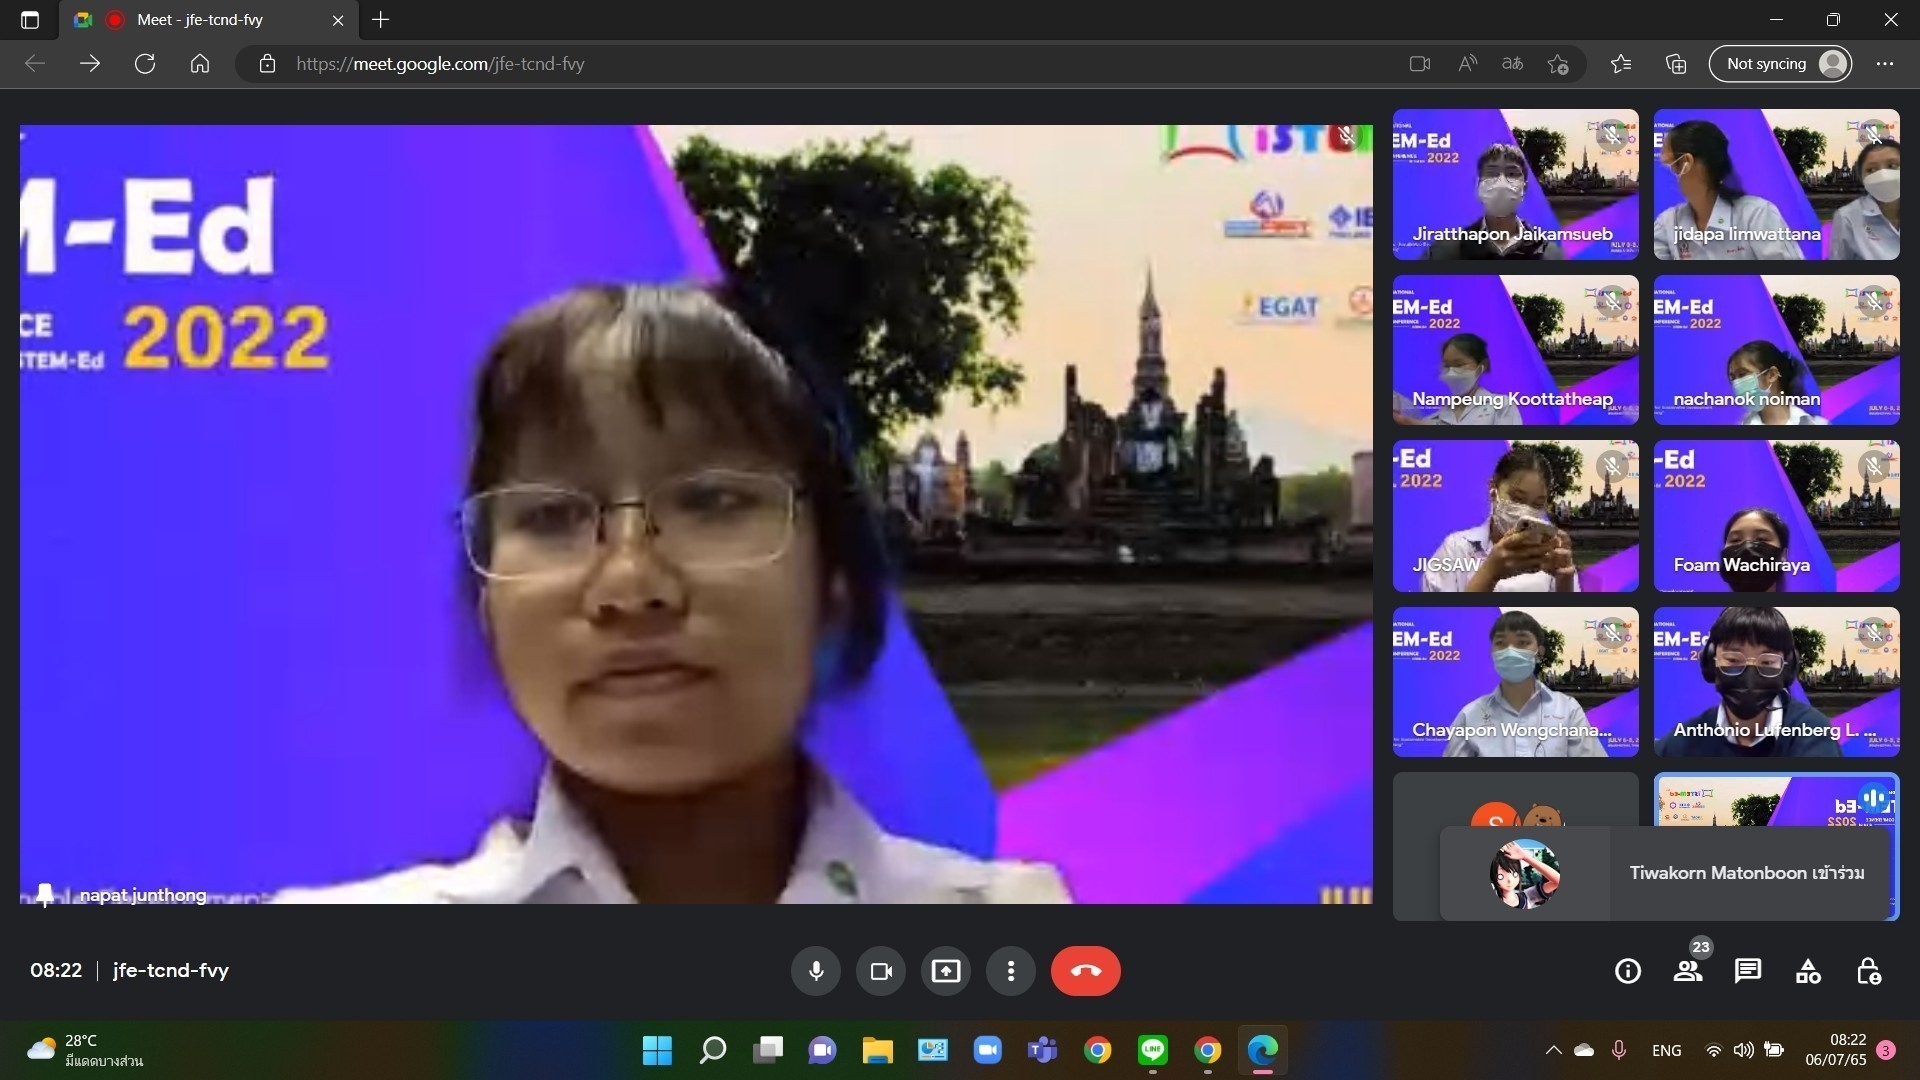Open the main napat junthong video
This screenshot has height=1080, width=1920.
[x=696, y=514]
